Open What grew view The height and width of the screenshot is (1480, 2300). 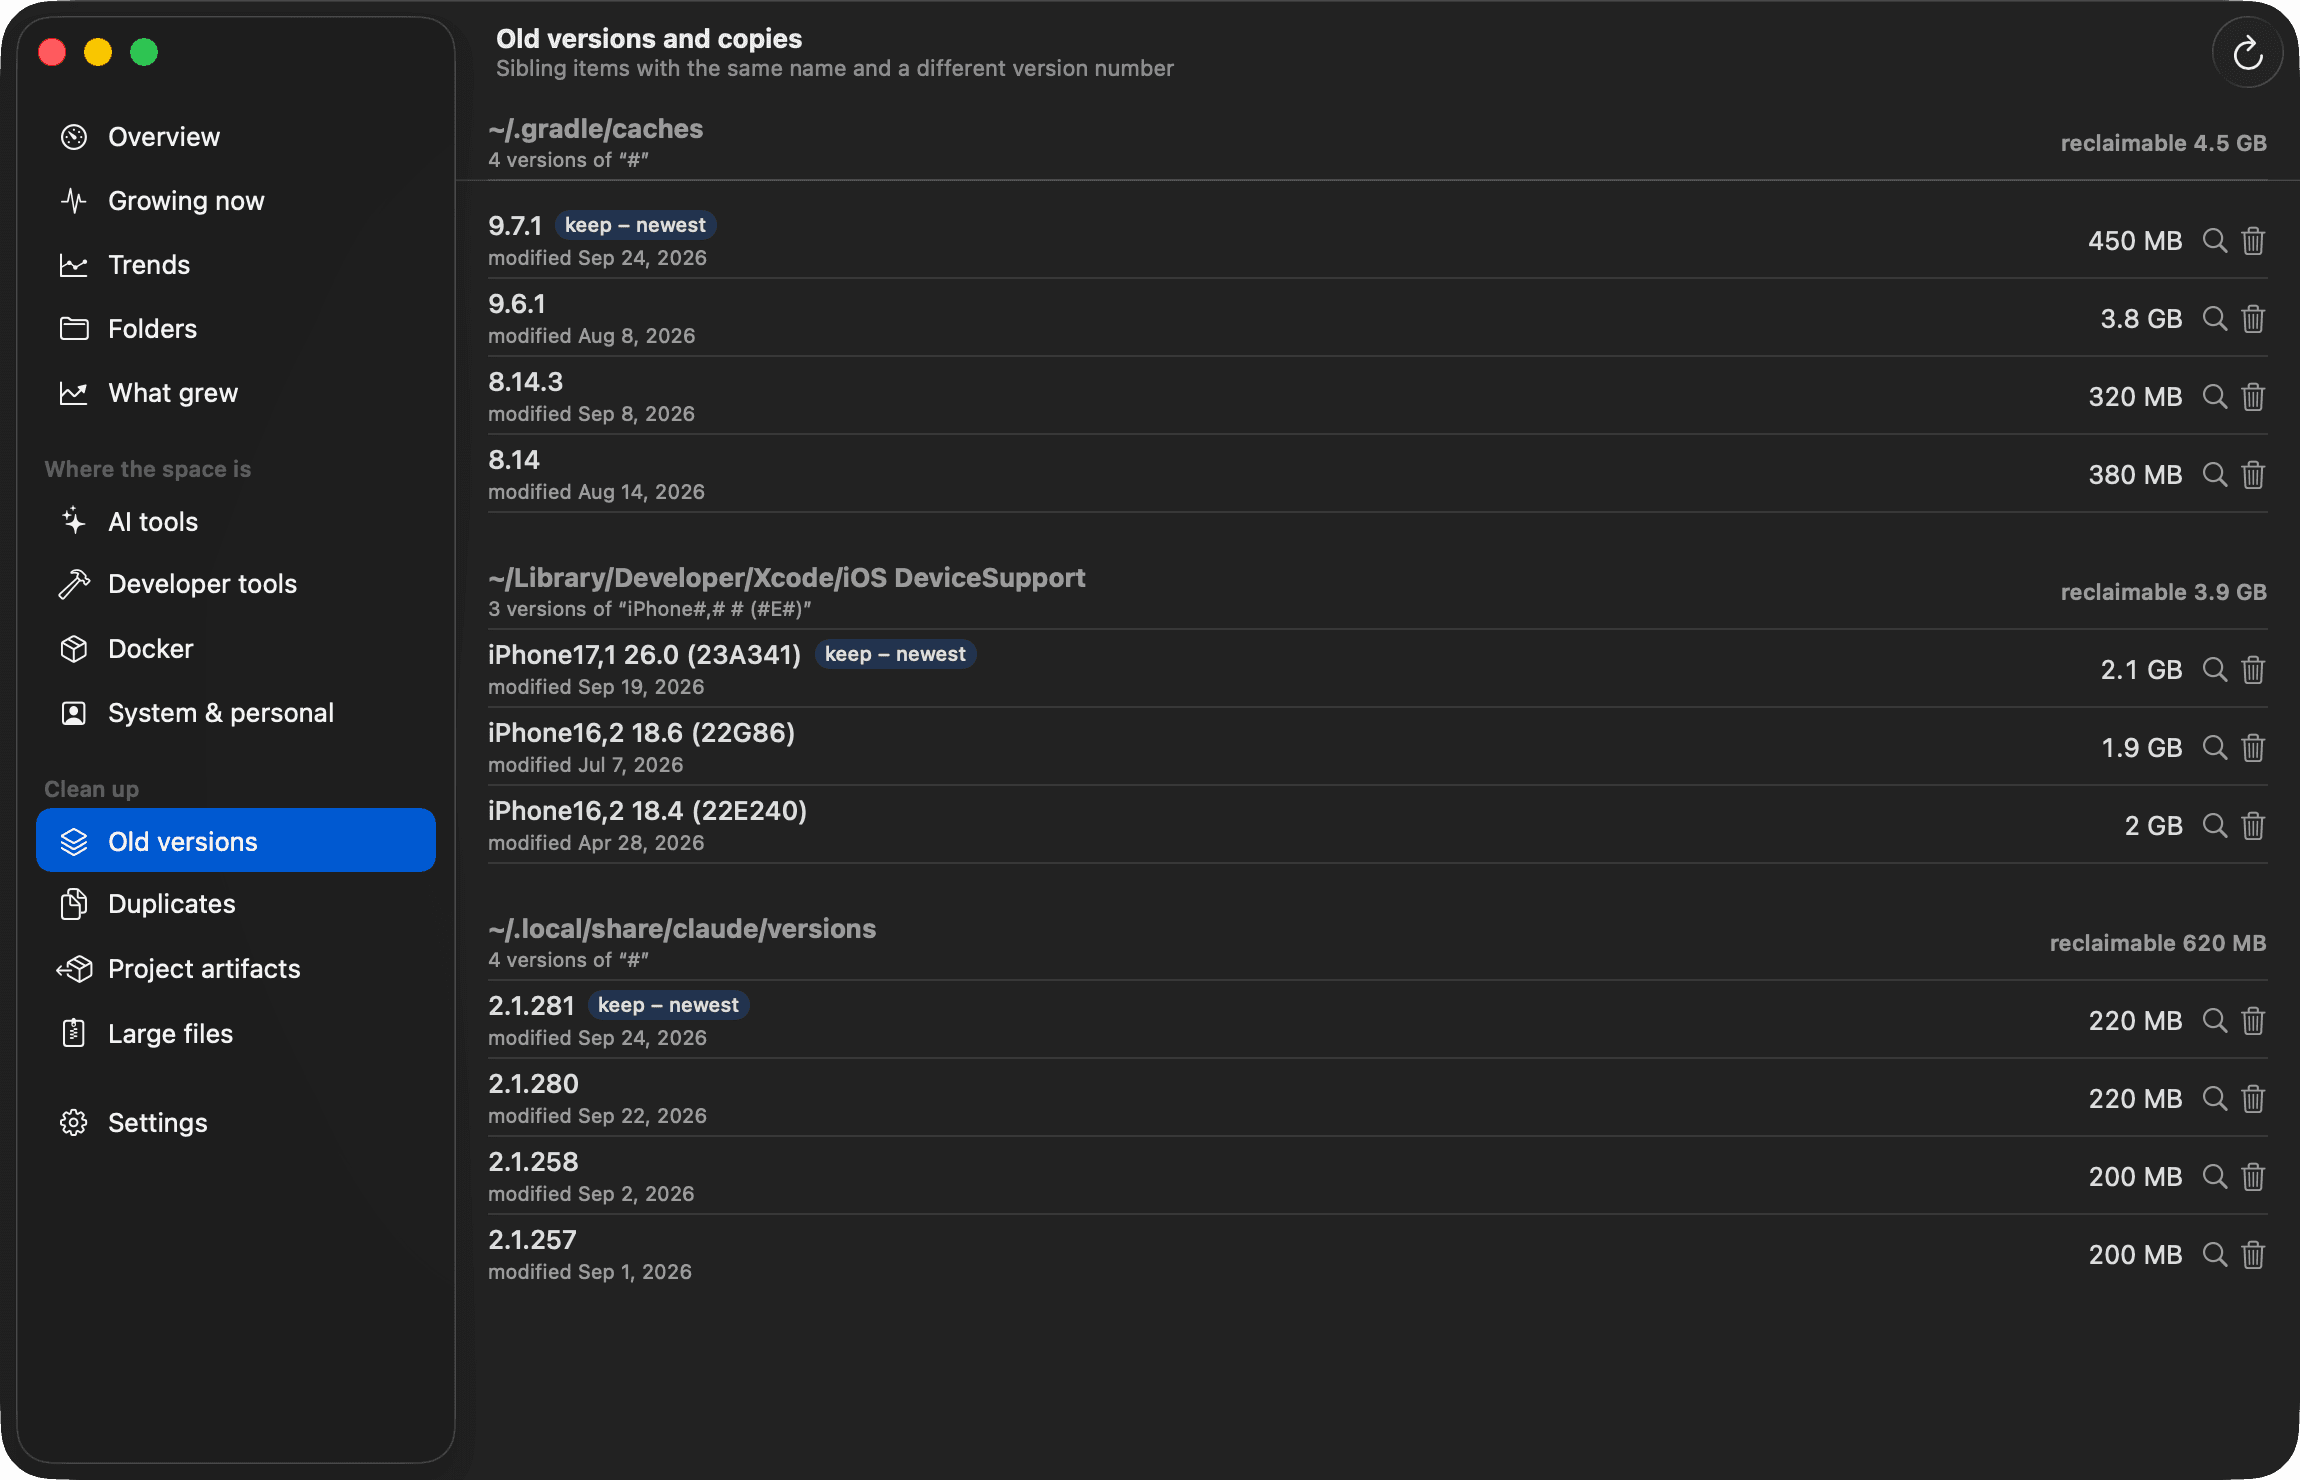click(236, 393)
